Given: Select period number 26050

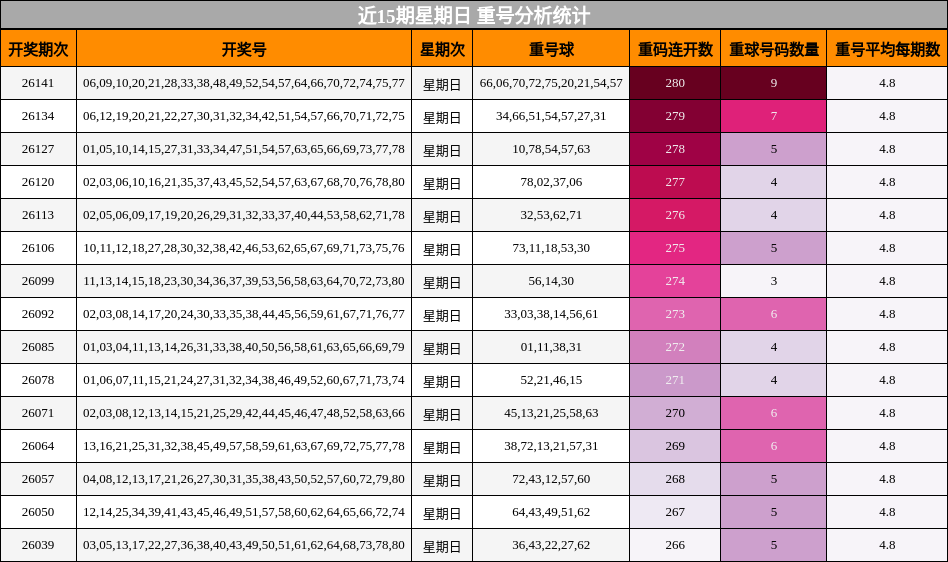Looking at the screenshot, I should pyautogui.click(x=38, y=512).
